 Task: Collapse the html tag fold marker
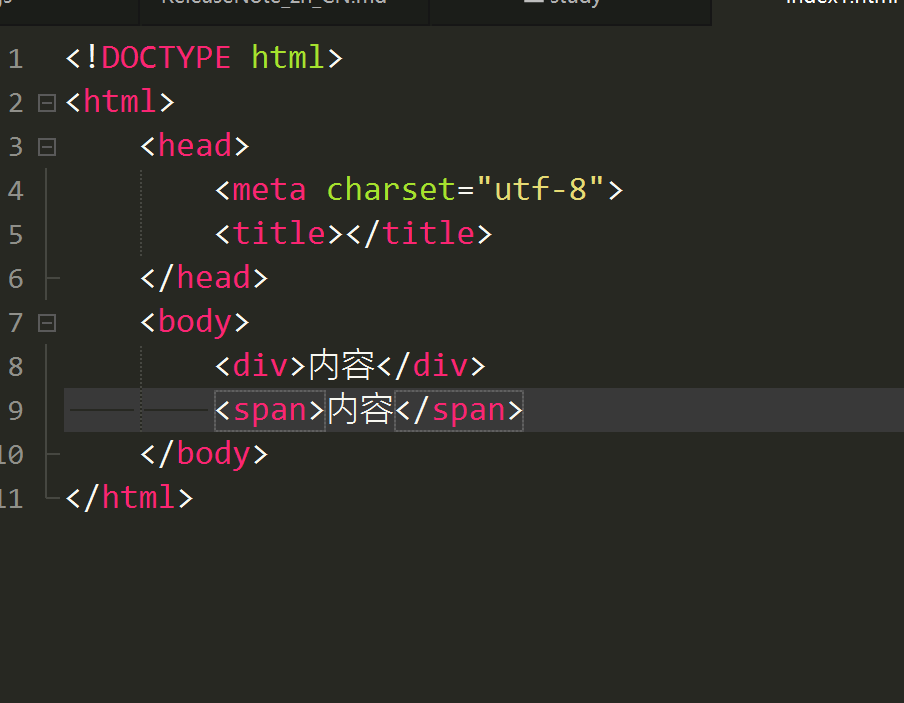tap(46, 102)
